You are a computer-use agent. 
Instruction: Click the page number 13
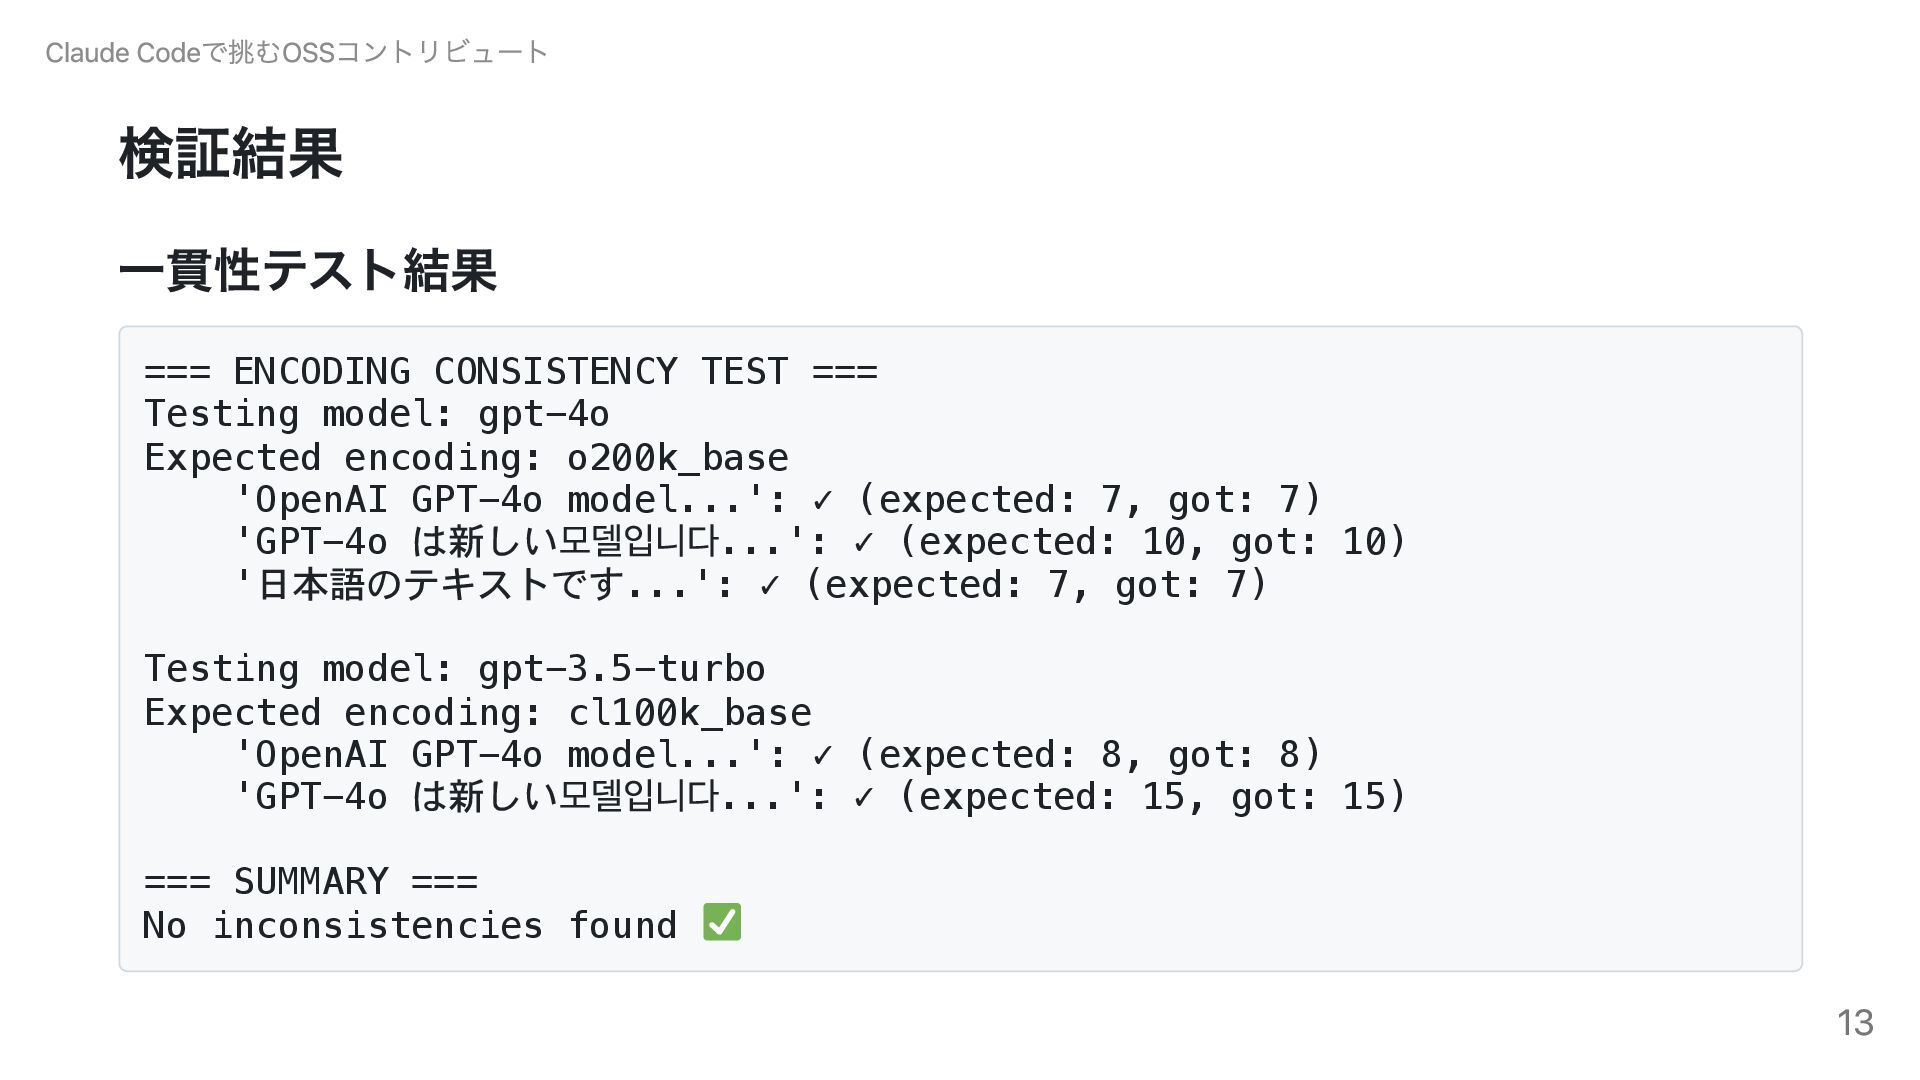pyautogui.click(x=1855, y=1023)
